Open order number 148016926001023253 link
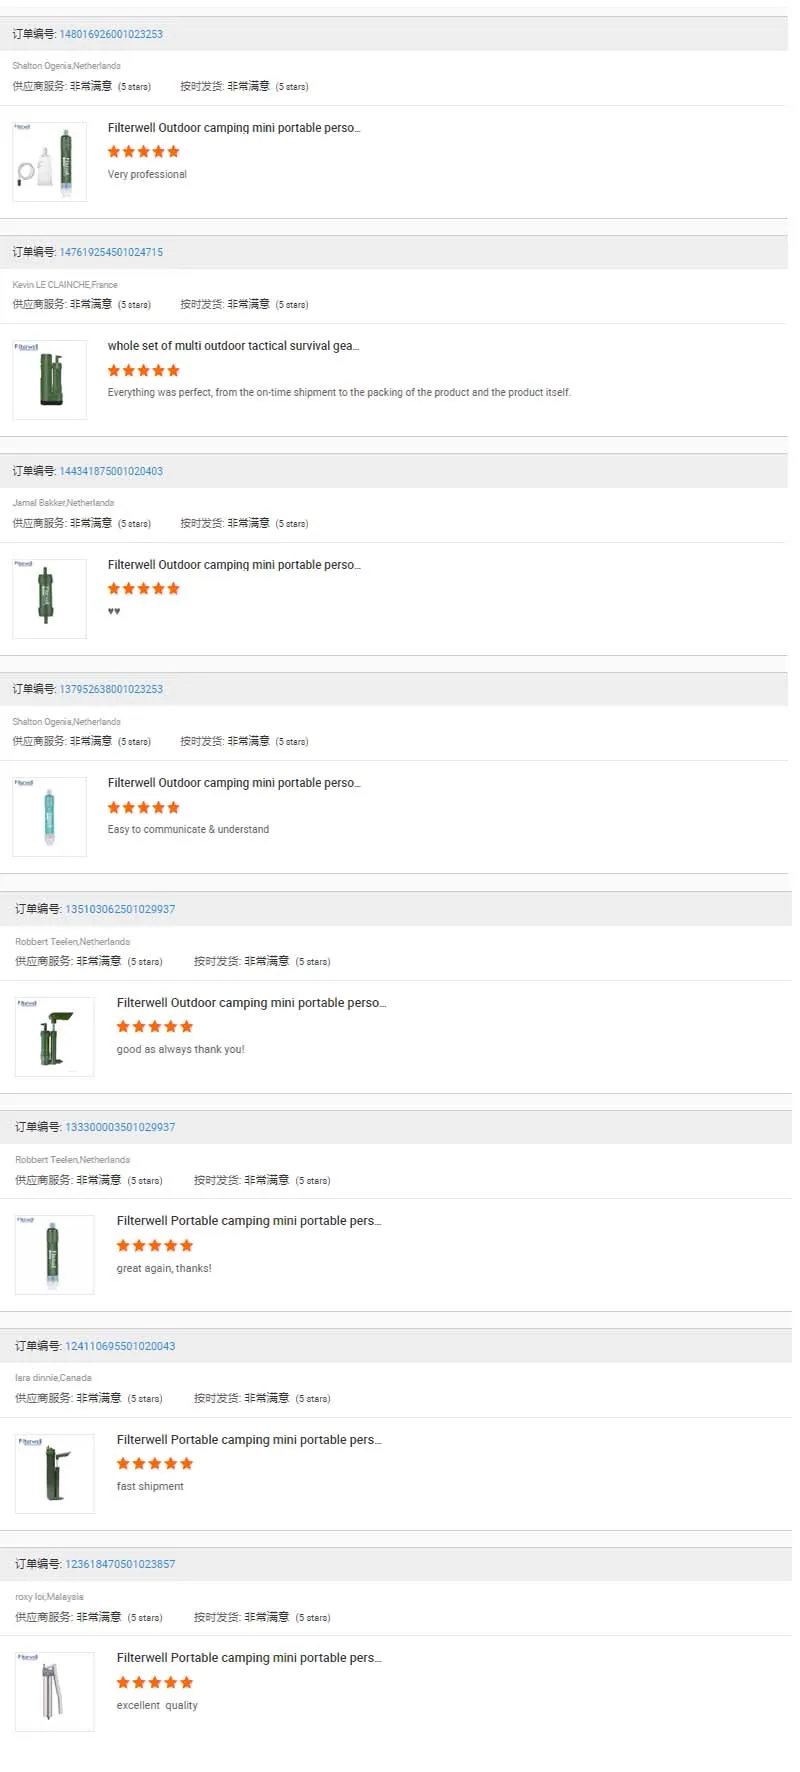The width and height of the screenshot is (800, 1772). [x=111, y=34]
